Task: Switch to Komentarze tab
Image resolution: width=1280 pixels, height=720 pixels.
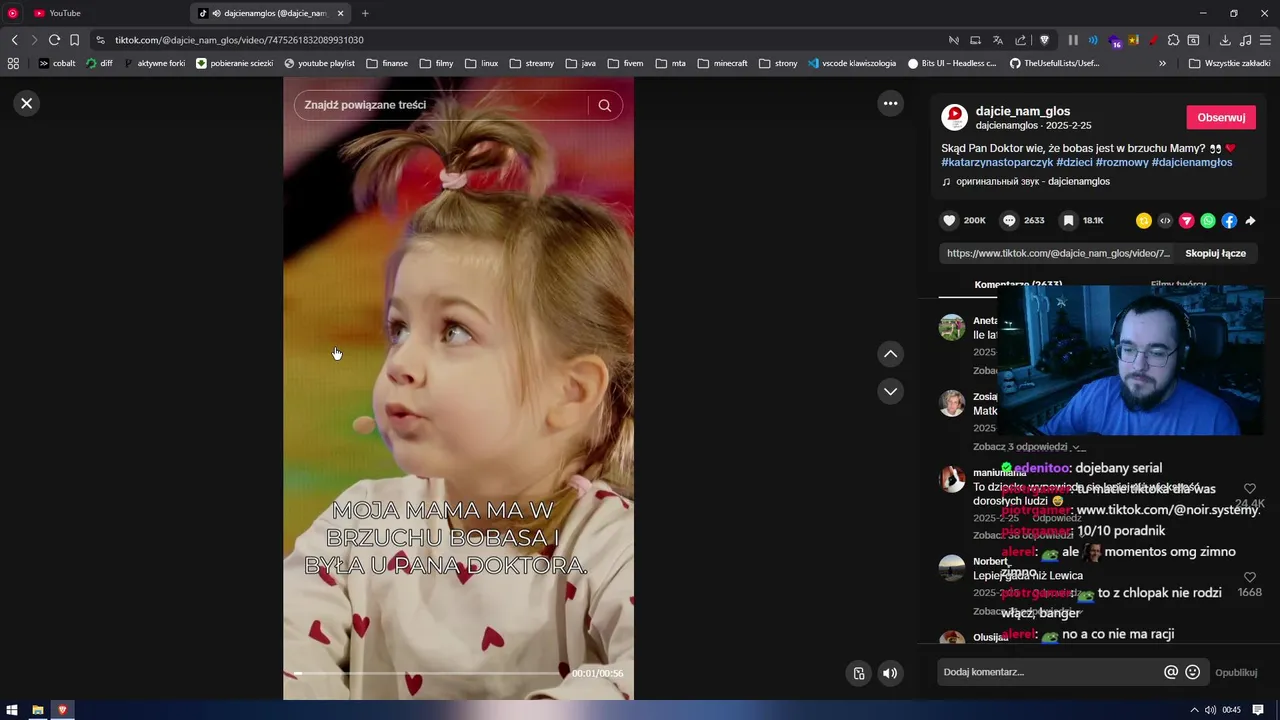Action: click(1018, 285)
